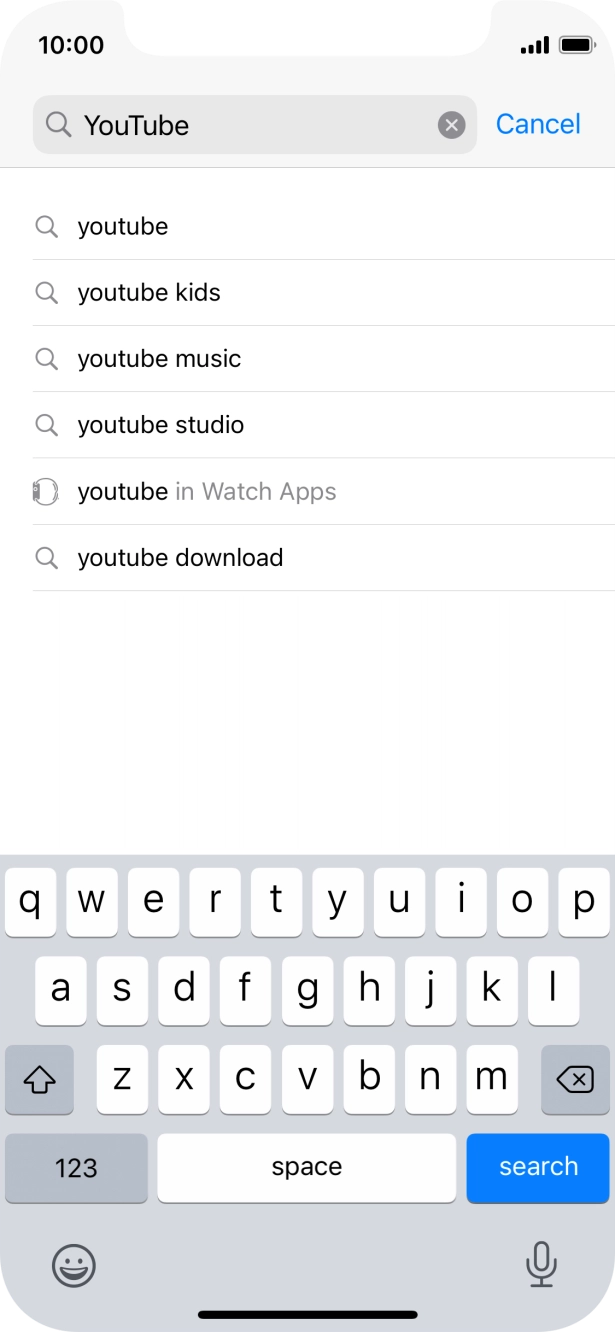Toggle caps by tapping the shift arrow
Viewport: 615px width, 1332px height.
39,1080
